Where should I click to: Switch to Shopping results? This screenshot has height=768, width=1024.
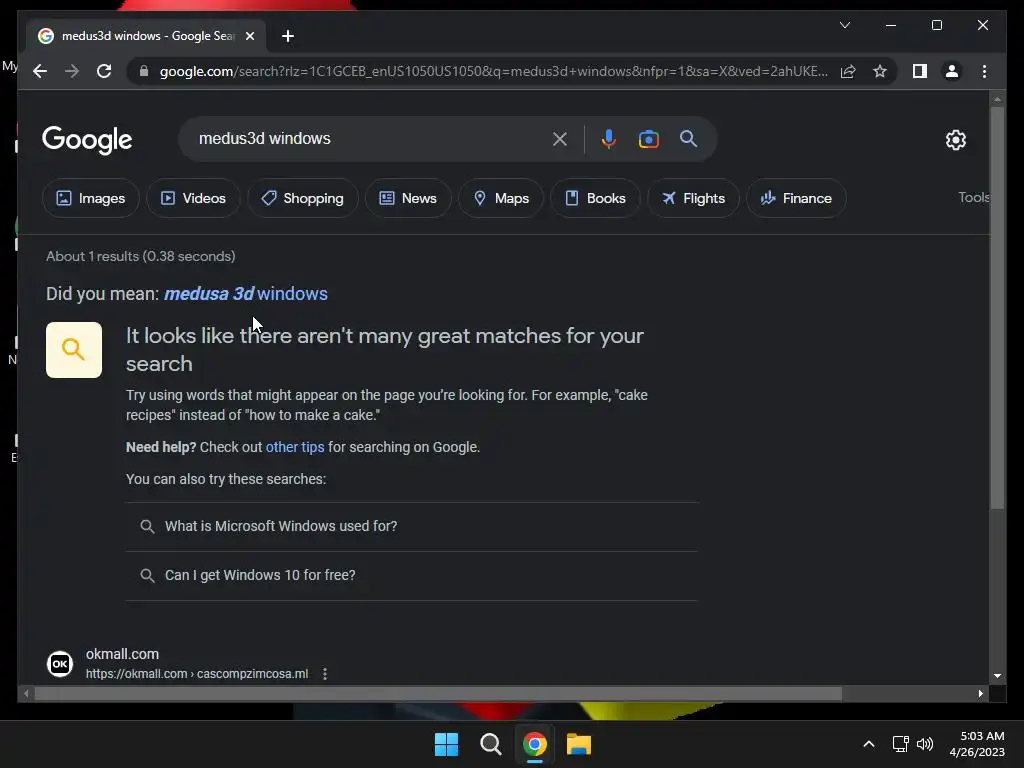tap(302, 198)
